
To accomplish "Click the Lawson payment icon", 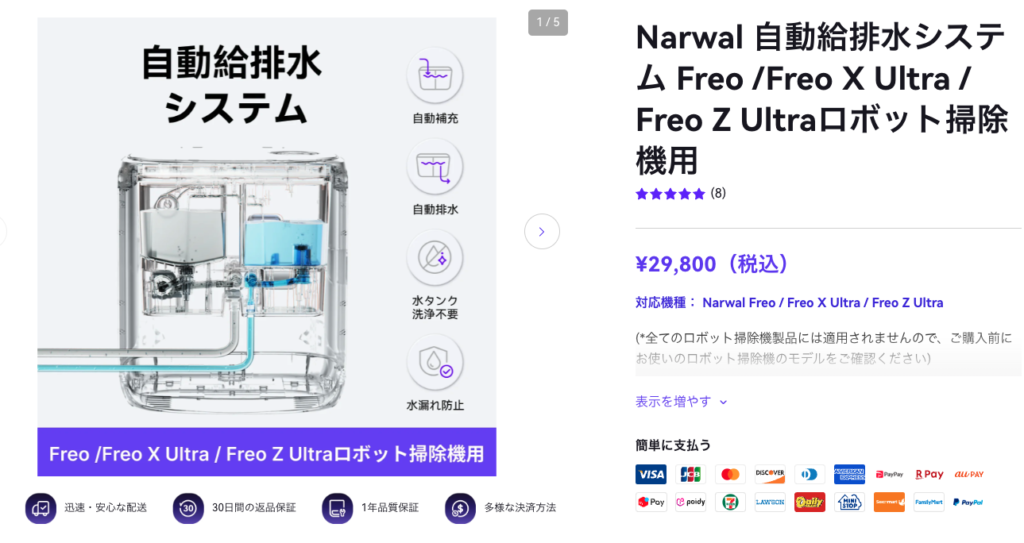I will pyautogui.click(x=770, y=502).
